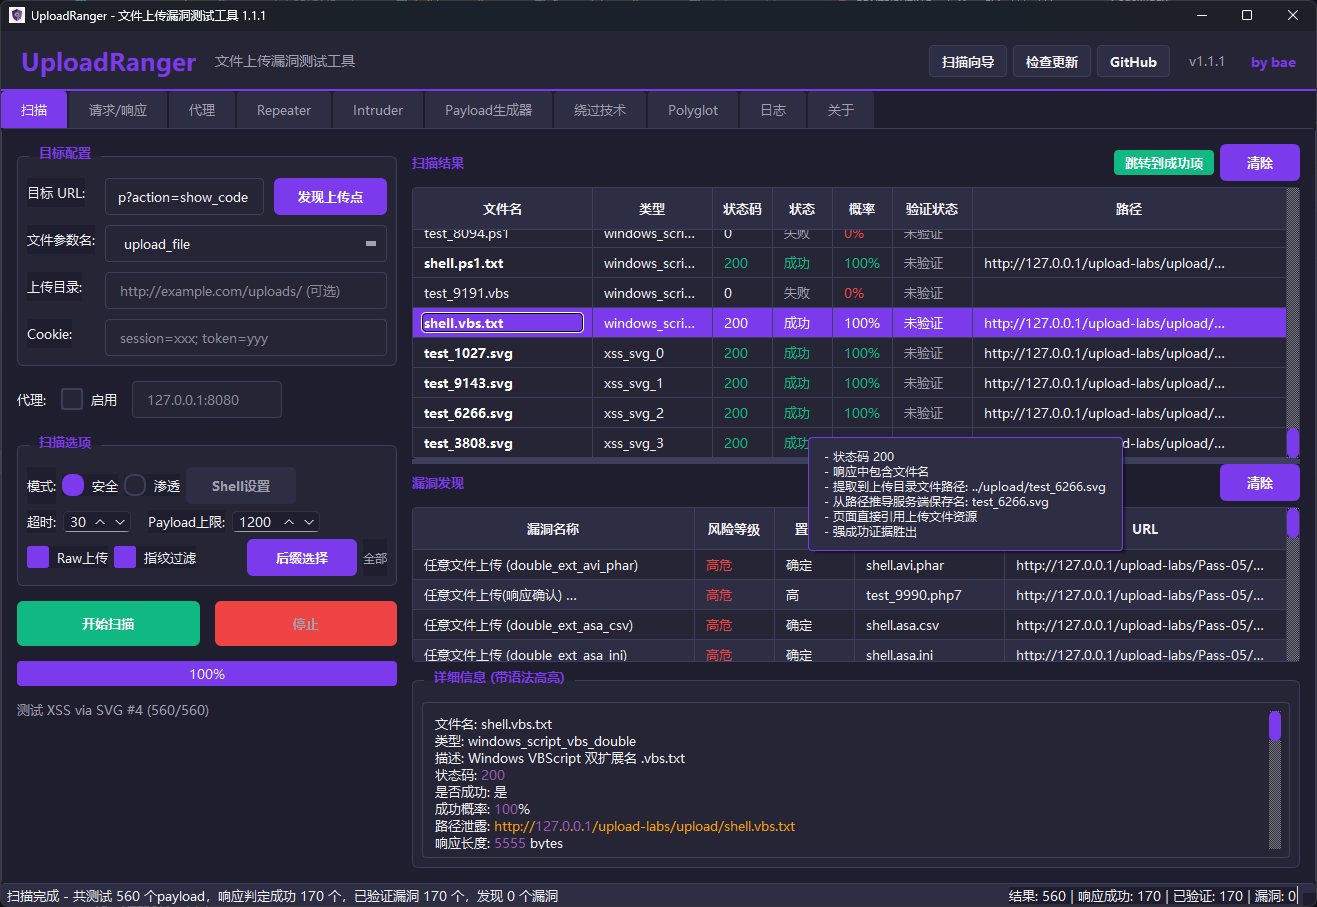Open the Payload生成器 tab
Screen dimensions: 1317x907
click(489, 110)
